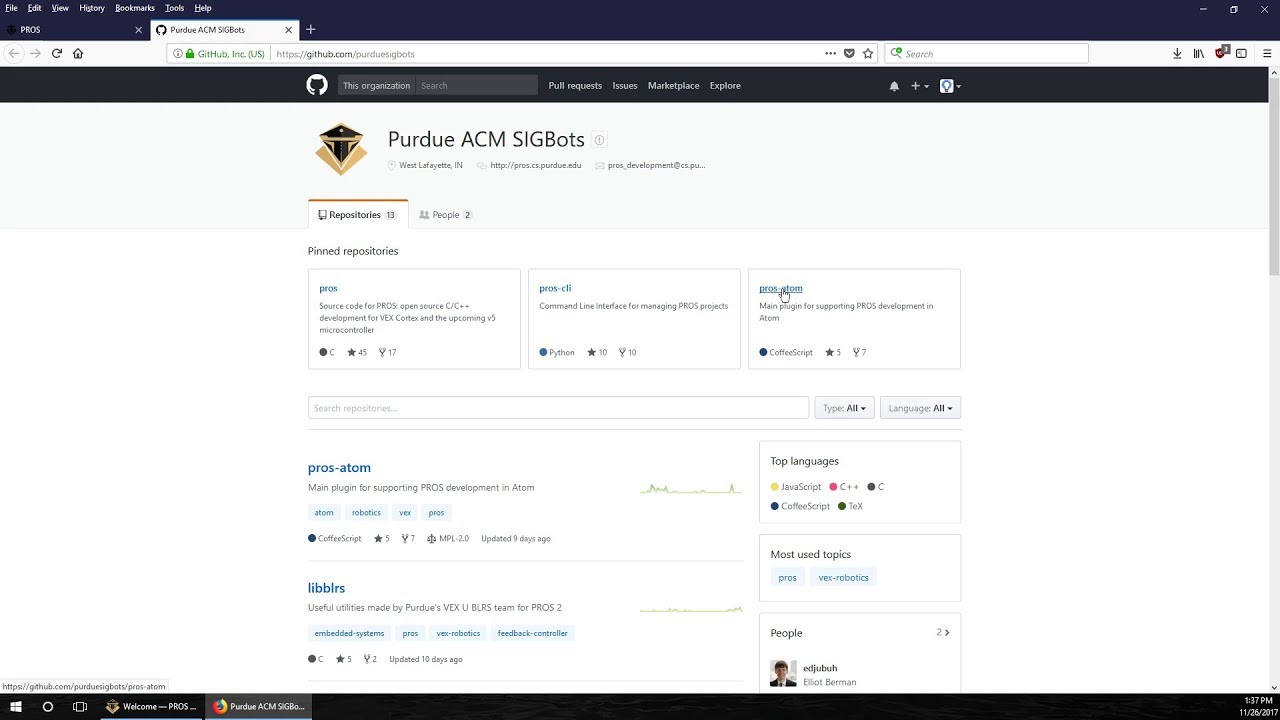This screenshot has width=1280, height=720.
Task: Click the uBlock Origin extension icon
Action: [x=1221, y=53]
